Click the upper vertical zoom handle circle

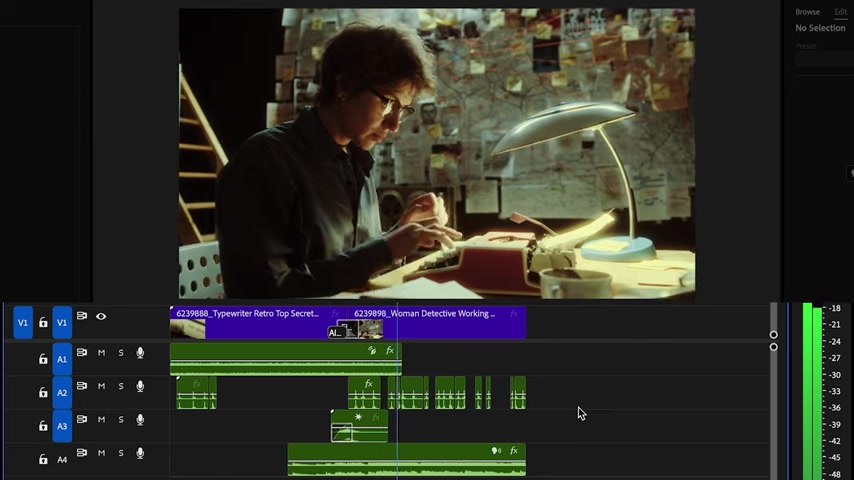coord(773,335)
